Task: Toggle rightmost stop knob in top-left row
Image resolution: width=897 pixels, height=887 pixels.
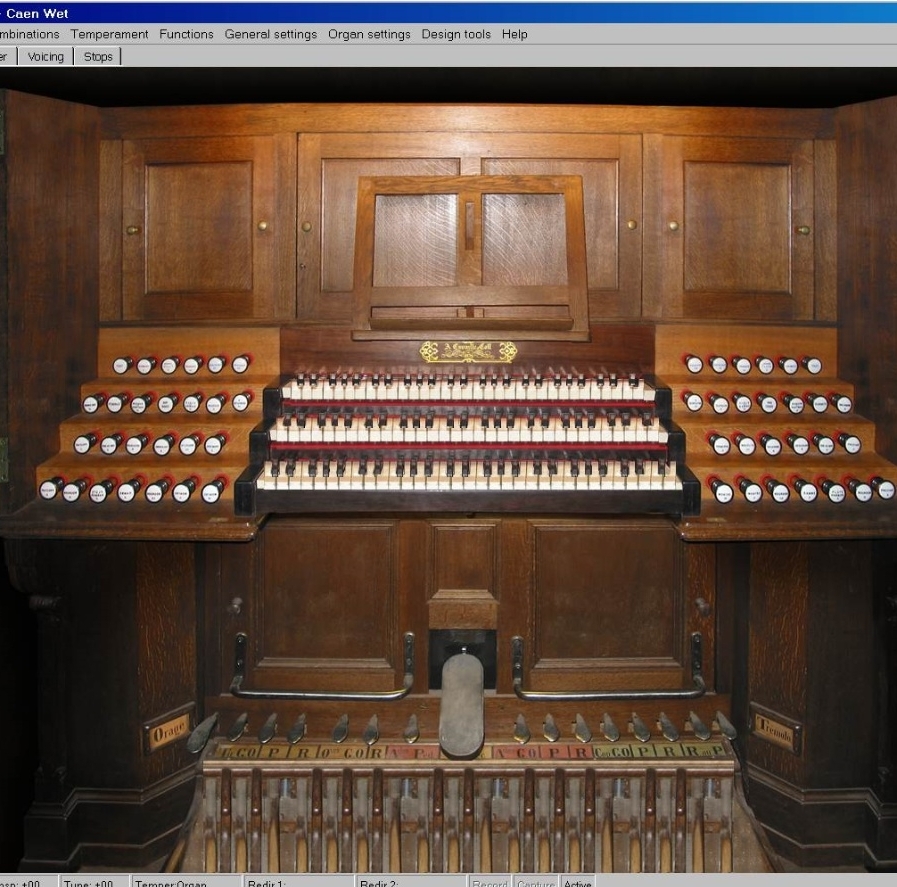Action: tap(240, 365)
